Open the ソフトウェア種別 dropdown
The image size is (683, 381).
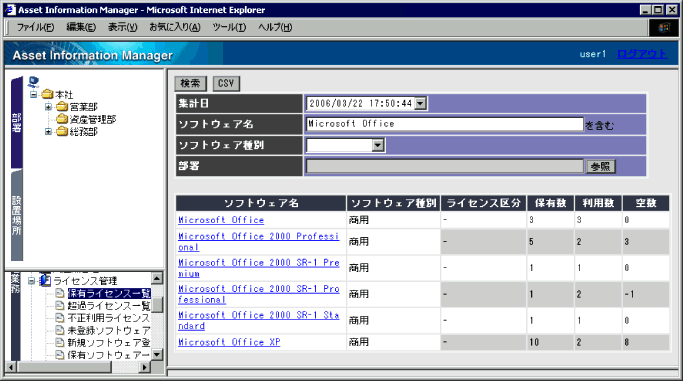378,145
